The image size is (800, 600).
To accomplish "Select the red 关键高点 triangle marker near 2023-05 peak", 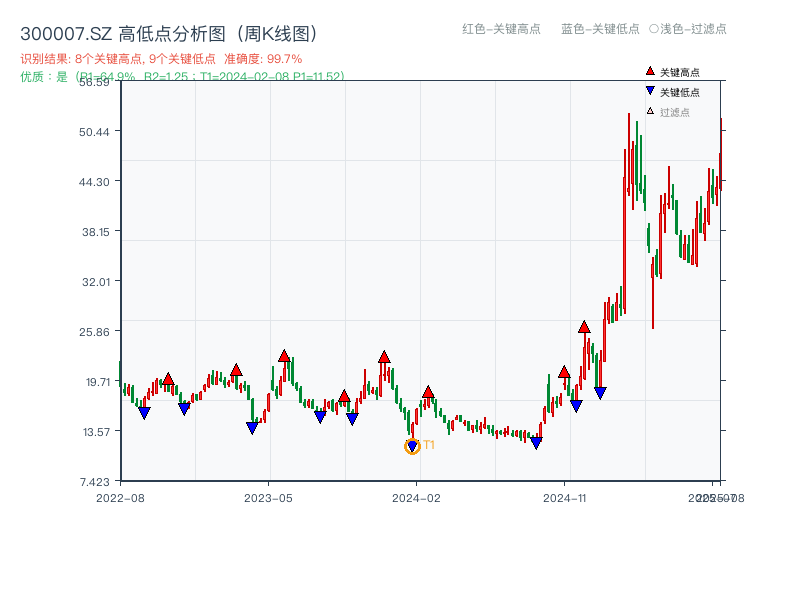I will click(284, 354).
